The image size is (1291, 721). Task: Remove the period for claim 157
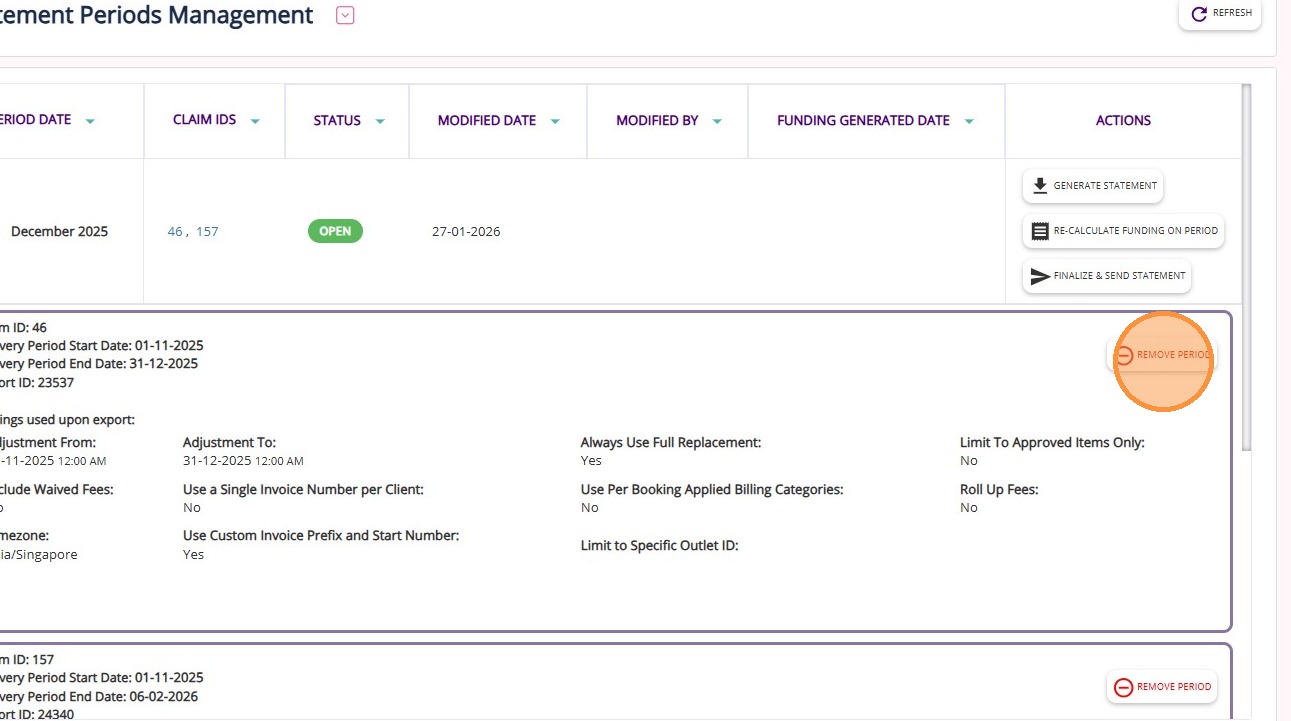click(1162, 687)
